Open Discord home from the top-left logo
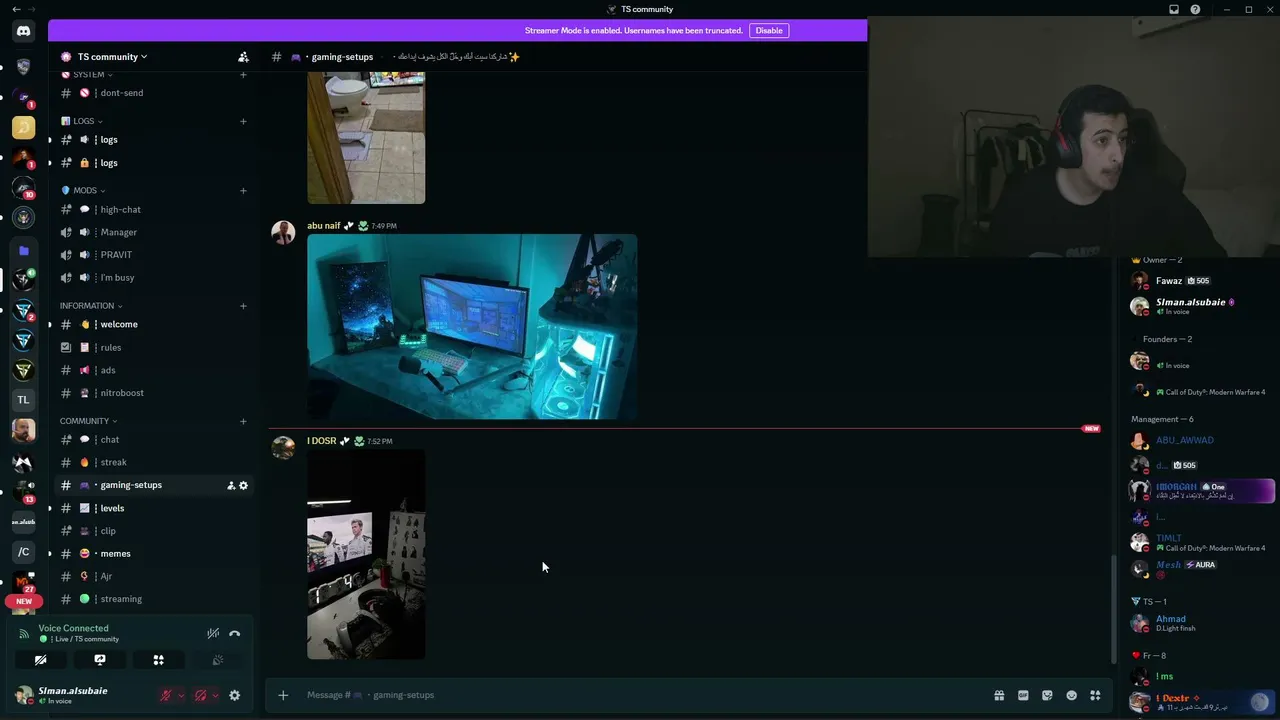The height and width of the screenshot is (720, 1280). pyautogui.click(x=23, y=31)
